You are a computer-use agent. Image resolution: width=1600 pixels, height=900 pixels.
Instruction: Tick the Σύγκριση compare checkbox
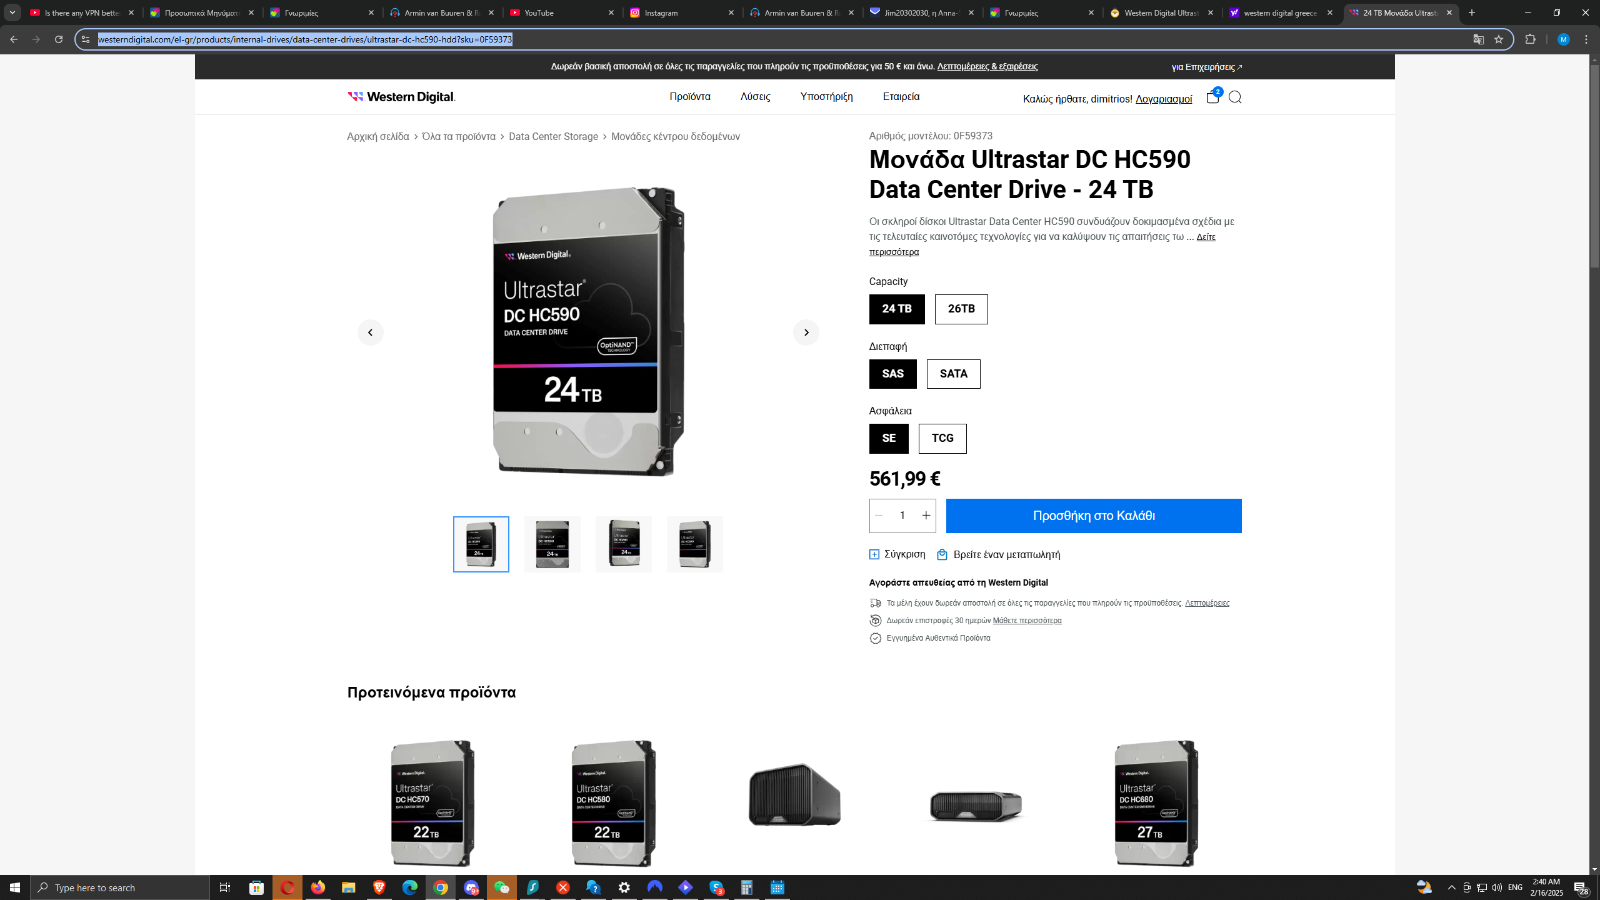[x=874, y=554]
